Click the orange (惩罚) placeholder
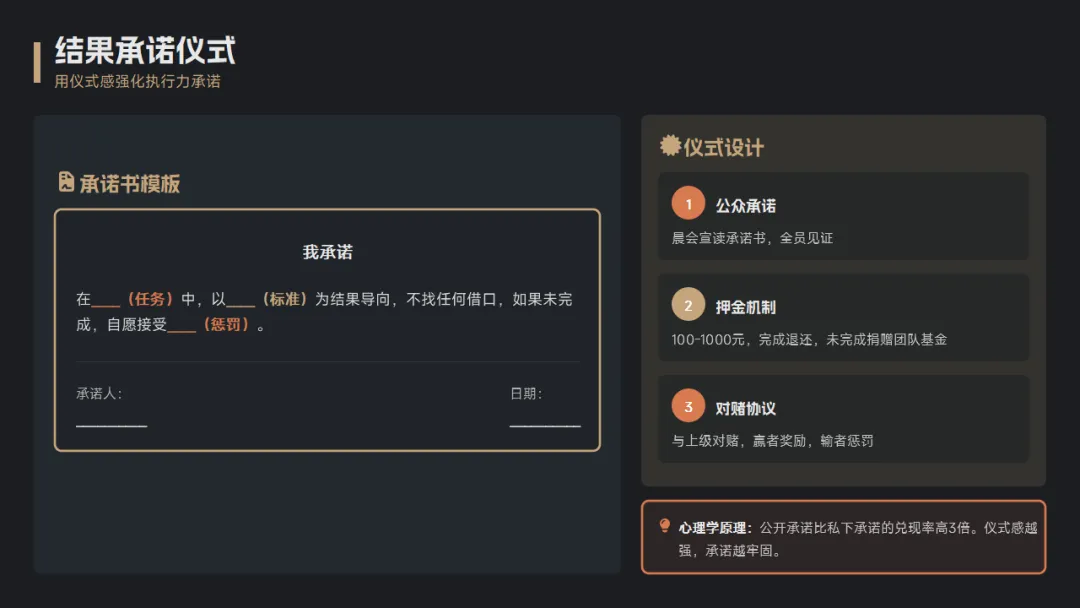Viewport: 1080px width, 608px height. tap(224, 325)
